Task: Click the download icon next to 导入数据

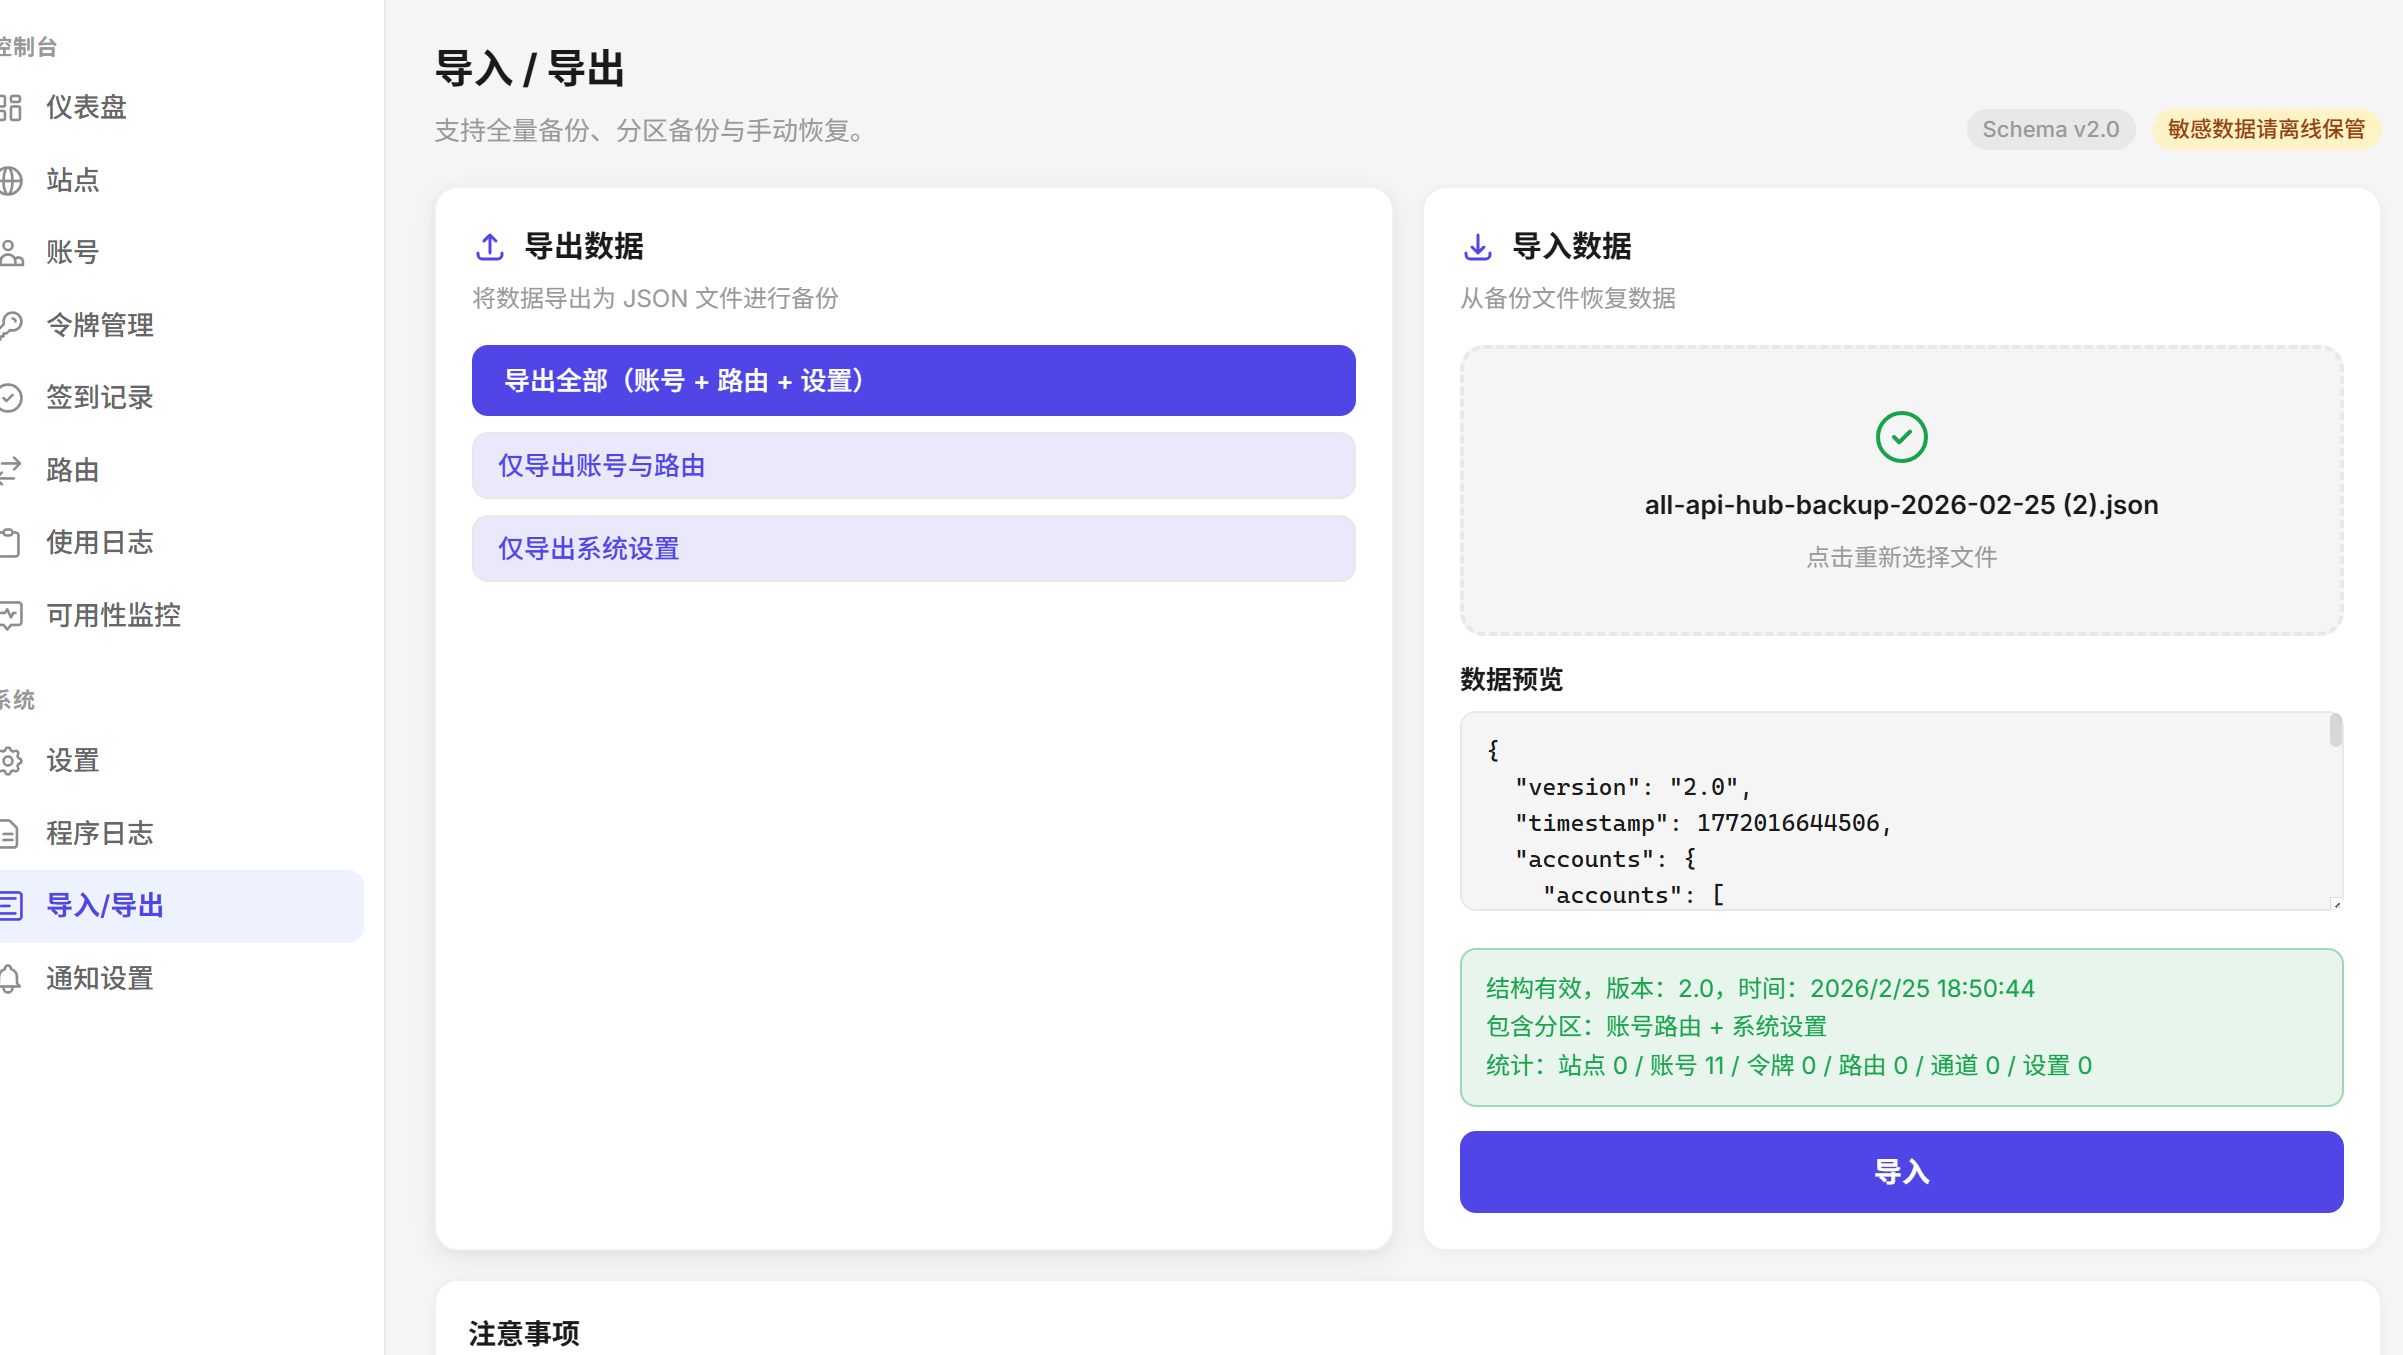Action: (x=1477, y=247)
